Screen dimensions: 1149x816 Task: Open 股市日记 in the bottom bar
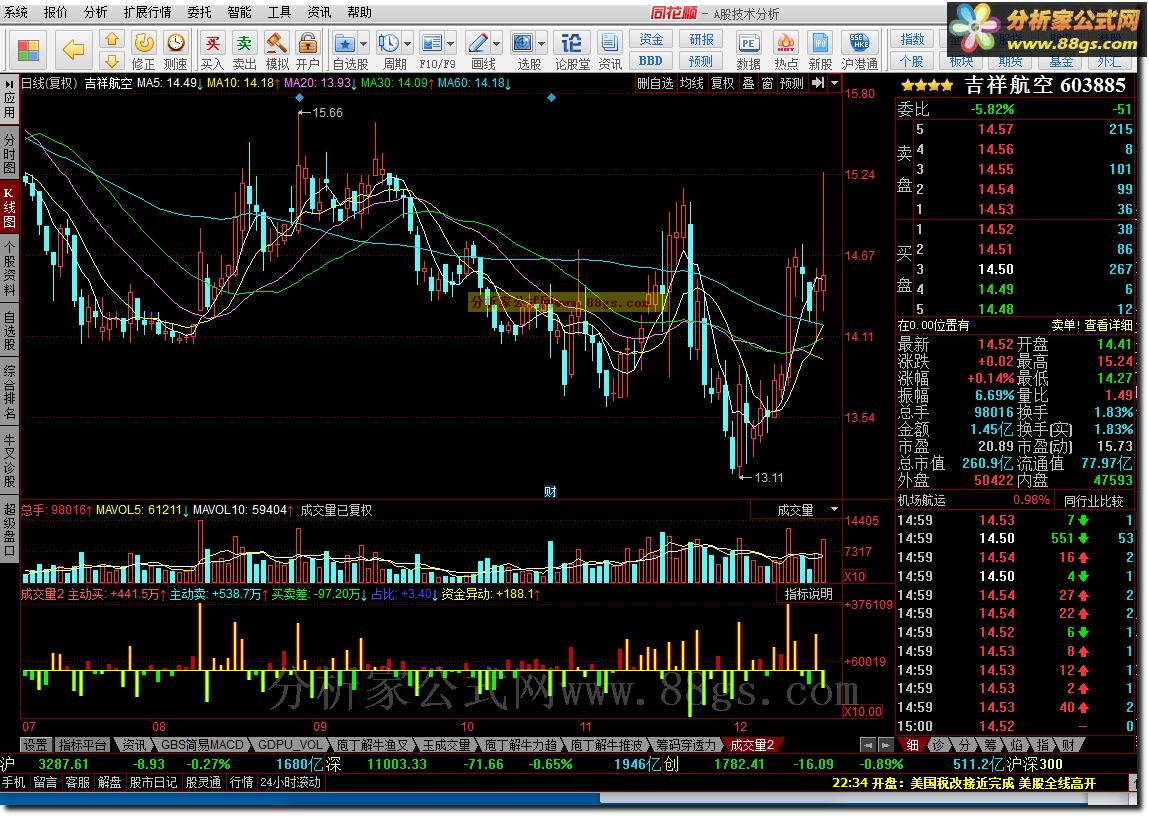coord(153,782)
